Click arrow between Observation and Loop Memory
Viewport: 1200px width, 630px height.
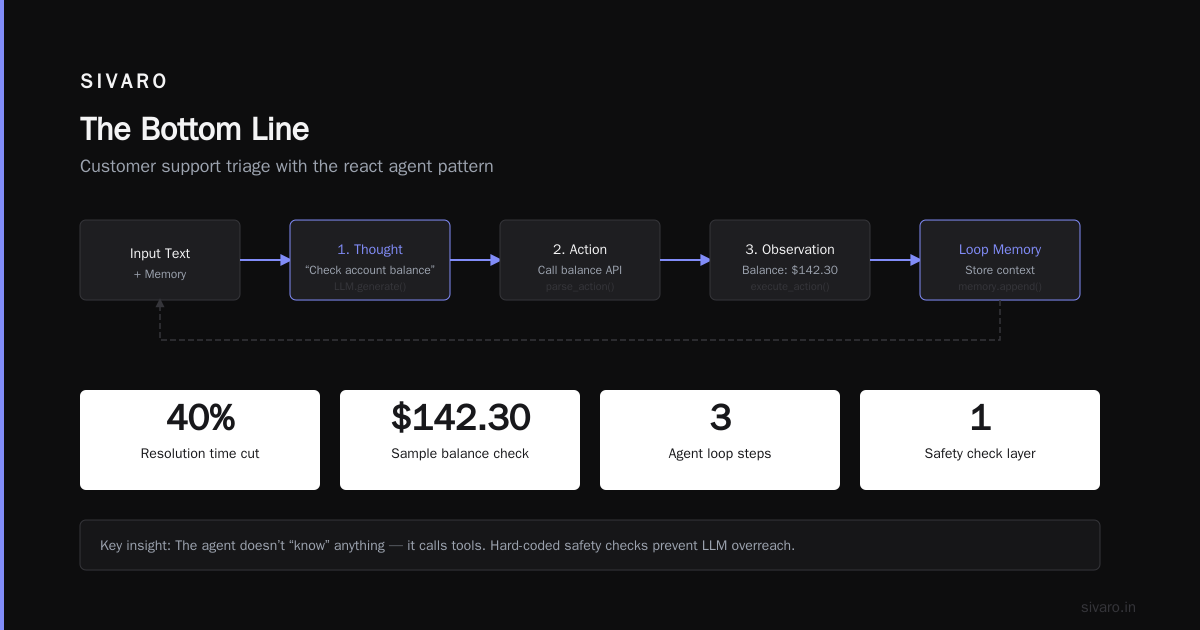click(895, 260)
